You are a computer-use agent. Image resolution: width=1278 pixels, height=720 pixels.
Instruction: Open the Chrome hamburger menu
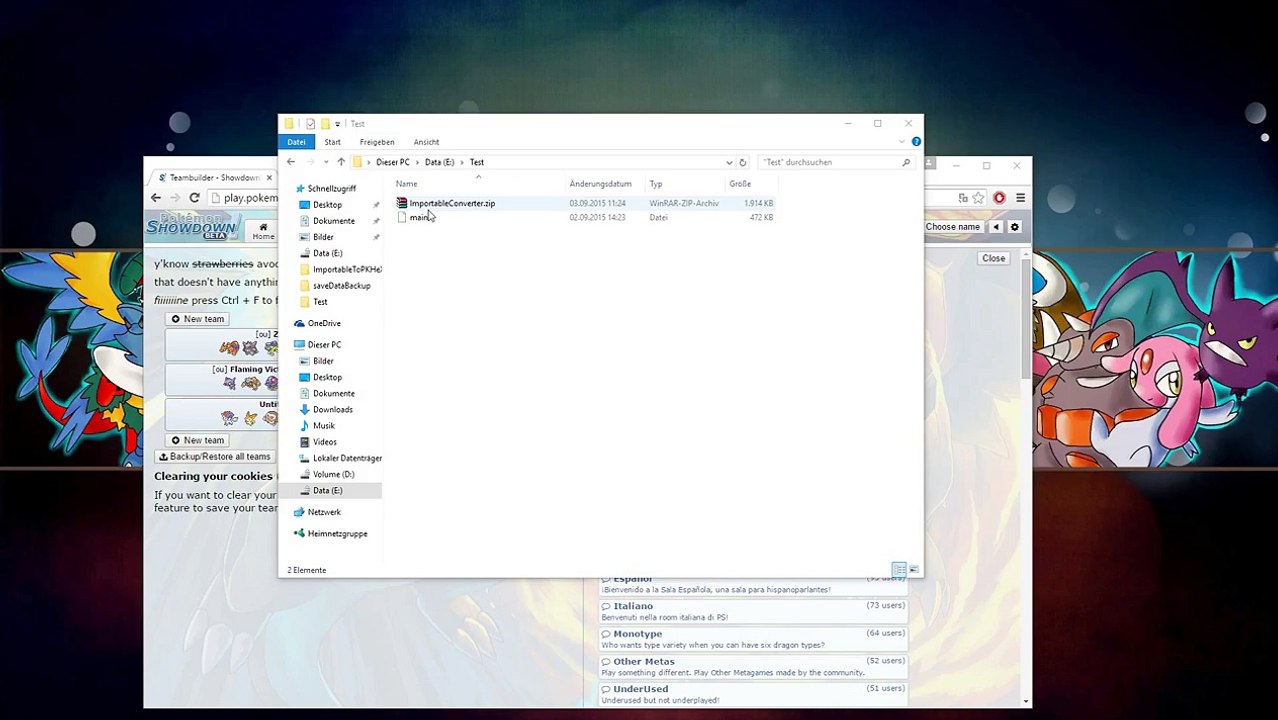tap(1020, 198)
